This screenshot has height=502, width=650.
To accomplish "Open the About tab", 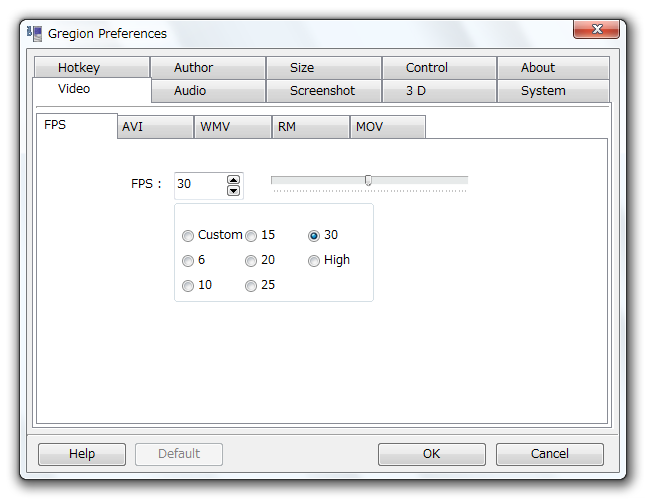I will click(x=553, y=68).
